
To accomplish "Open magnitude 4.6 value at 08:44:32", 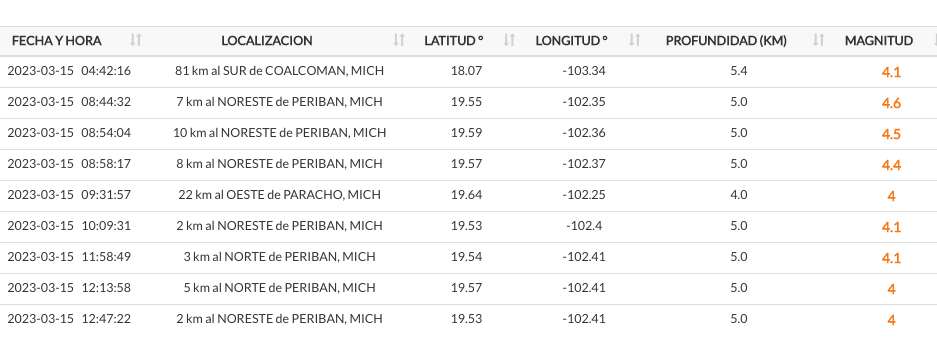I will (891, 103).
